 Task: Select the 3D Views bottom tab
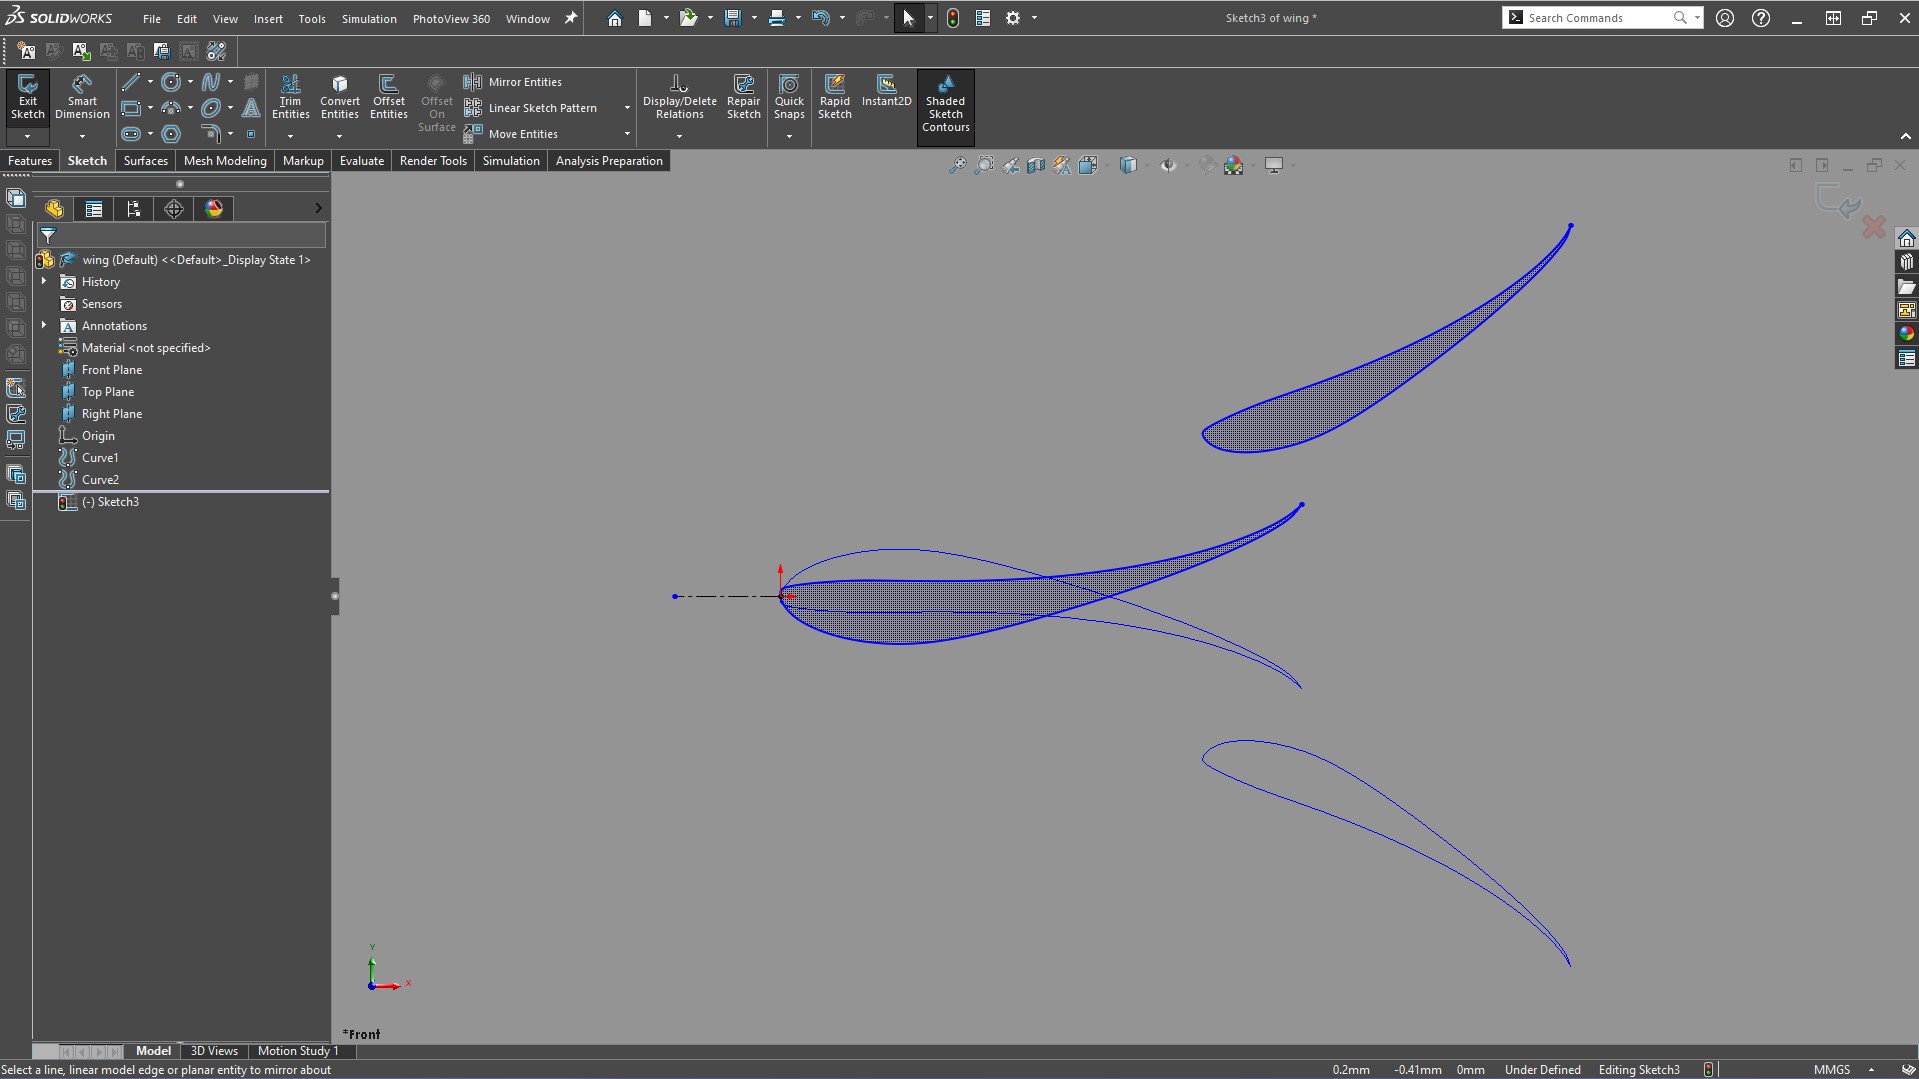point(214,1051)
